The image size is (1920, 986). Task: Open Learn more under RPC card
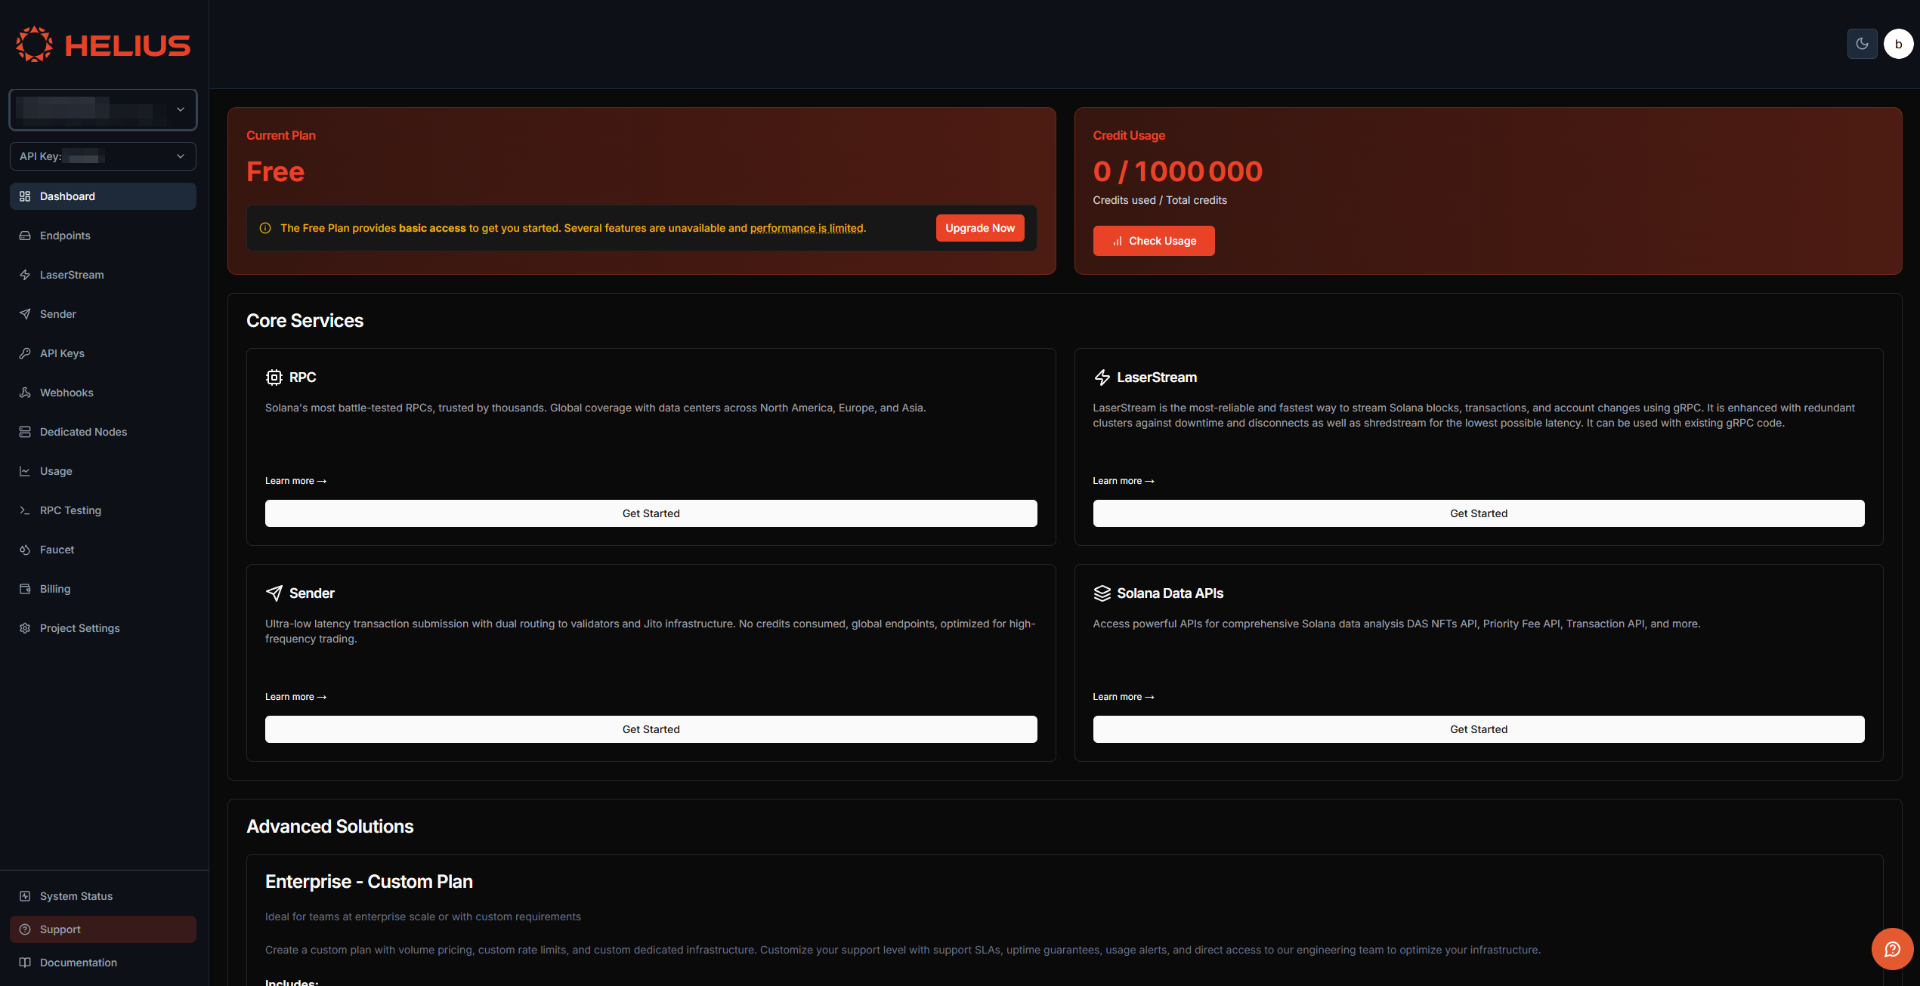click(295, 481)
